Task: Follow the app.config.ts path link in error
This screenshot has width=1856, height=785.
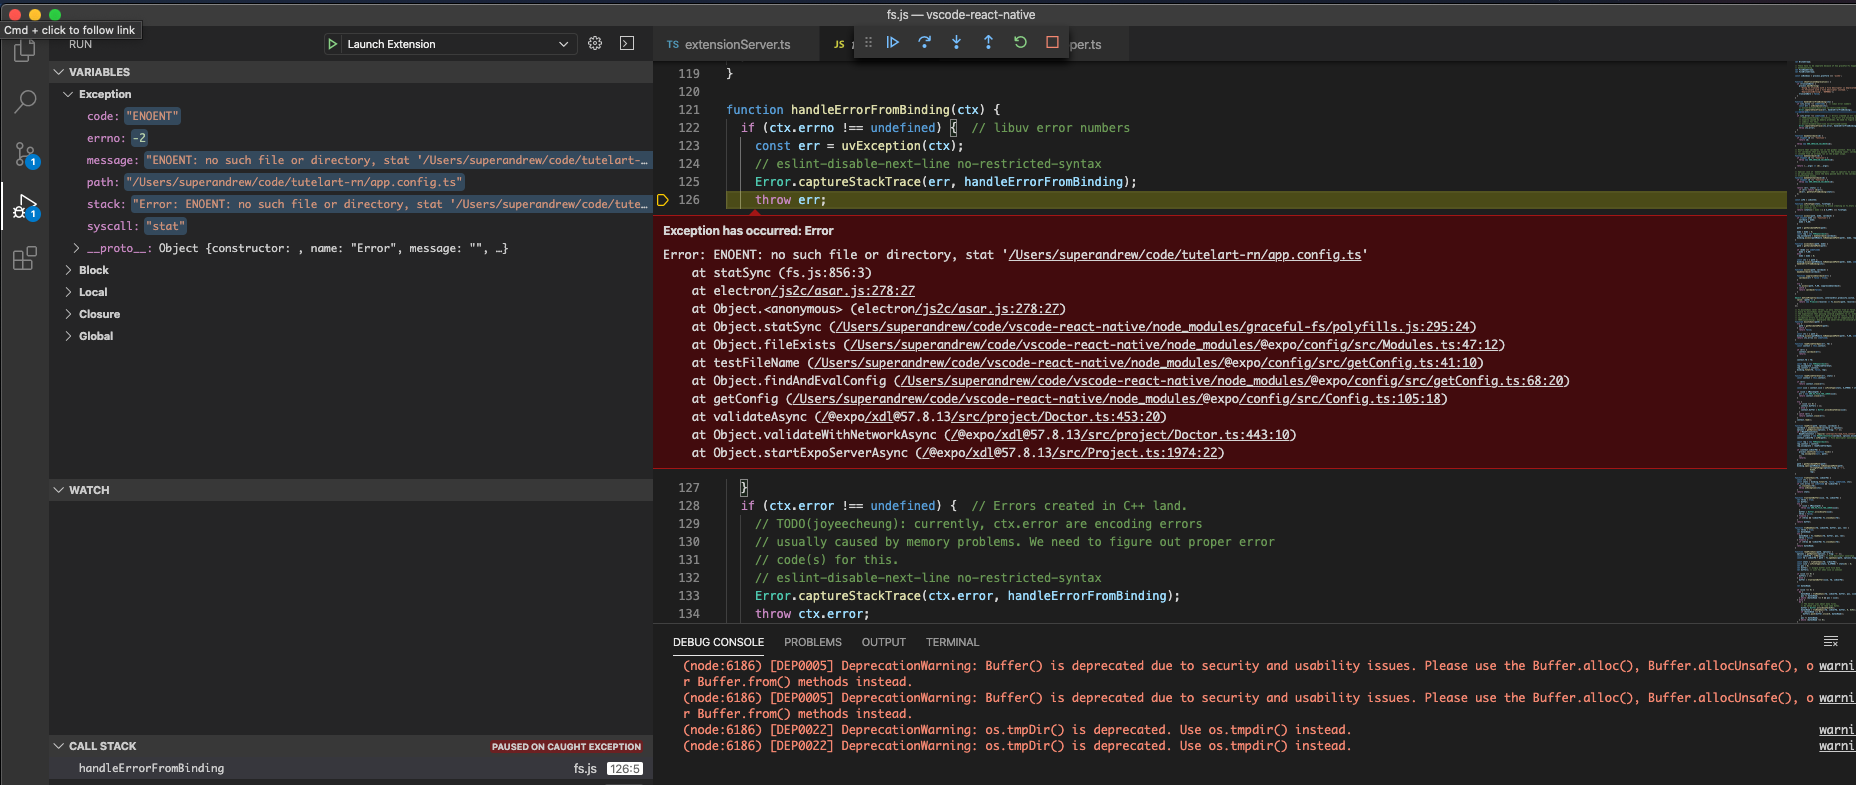Action: coord(1185,255)
